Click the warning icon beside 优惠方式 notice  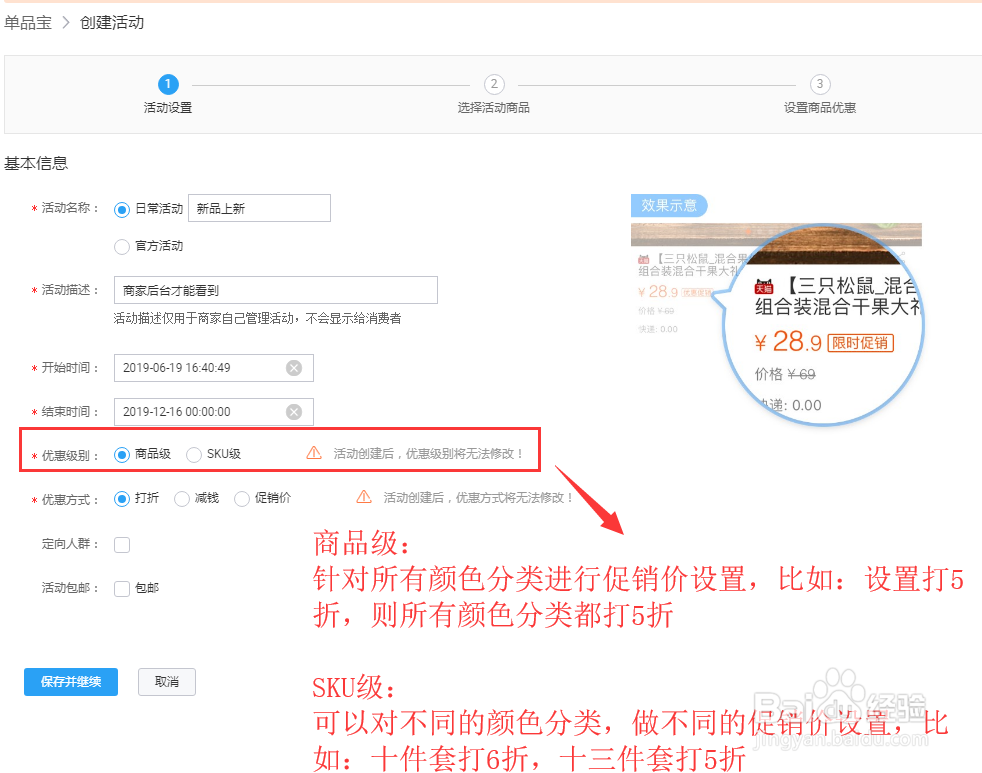click(x=365, y=498)
